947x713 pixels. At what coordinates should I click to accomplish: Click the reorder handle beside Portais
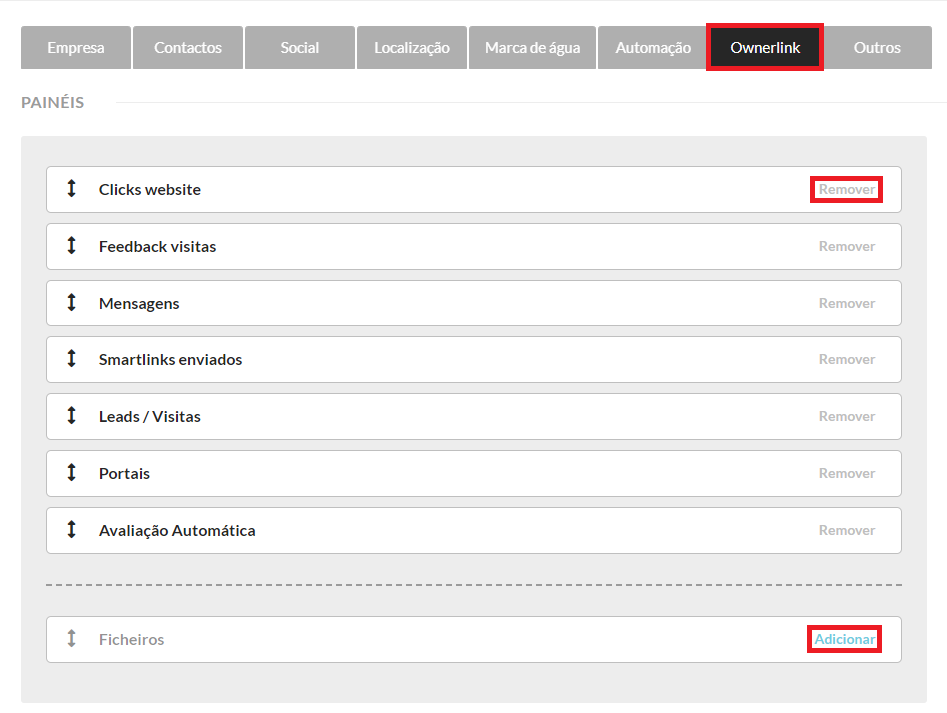pyautogui.click(x=71, y=473)
